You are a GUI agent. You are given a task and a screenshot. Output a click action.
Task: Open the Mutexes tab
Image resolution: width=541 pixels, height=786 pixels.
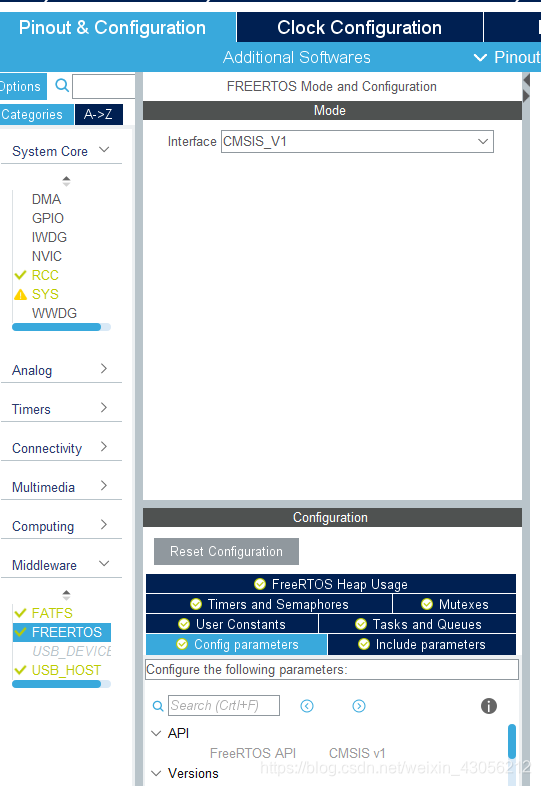(454, 604)
